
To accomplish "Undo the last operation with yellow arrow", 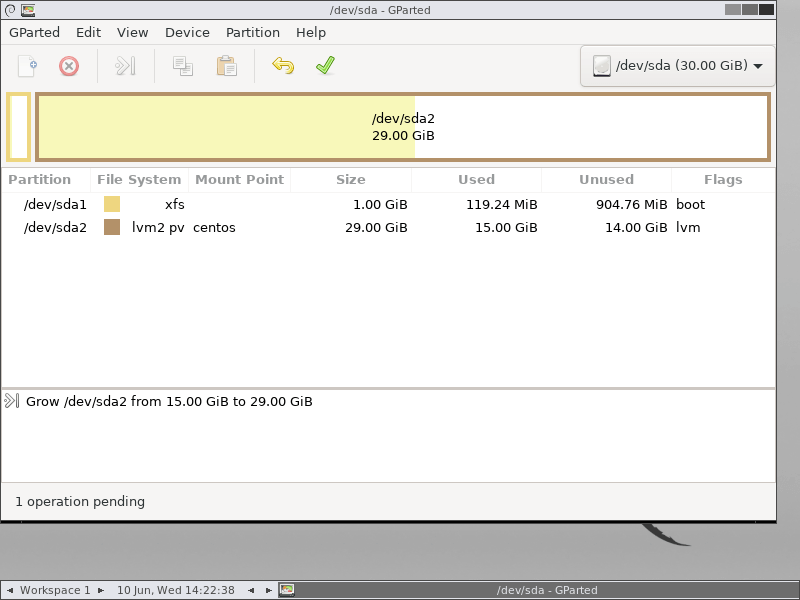I will 283,67.
